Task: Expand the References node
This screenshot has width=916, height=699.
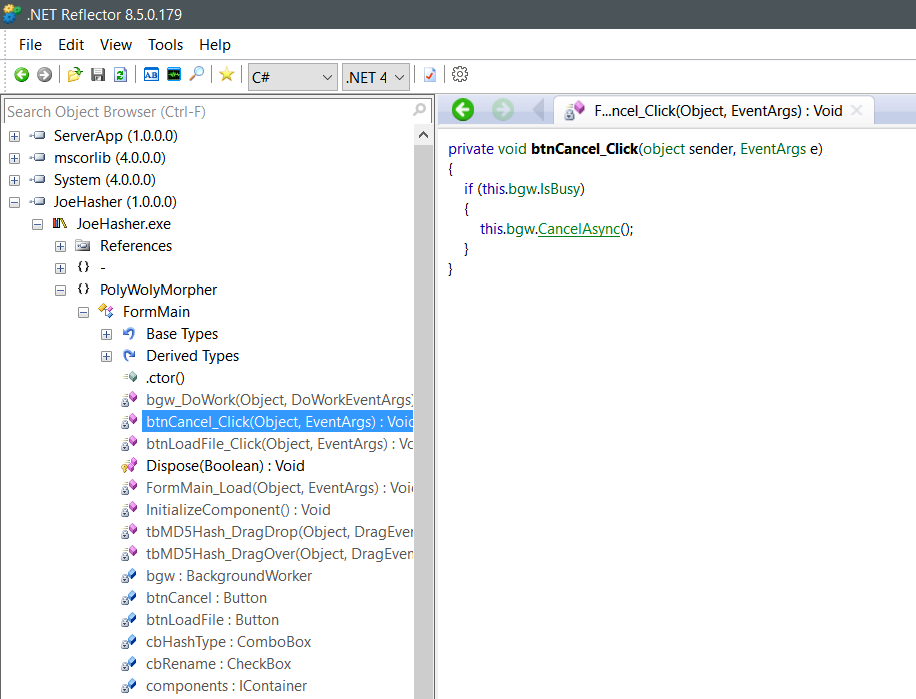Action: coord(60,246)
